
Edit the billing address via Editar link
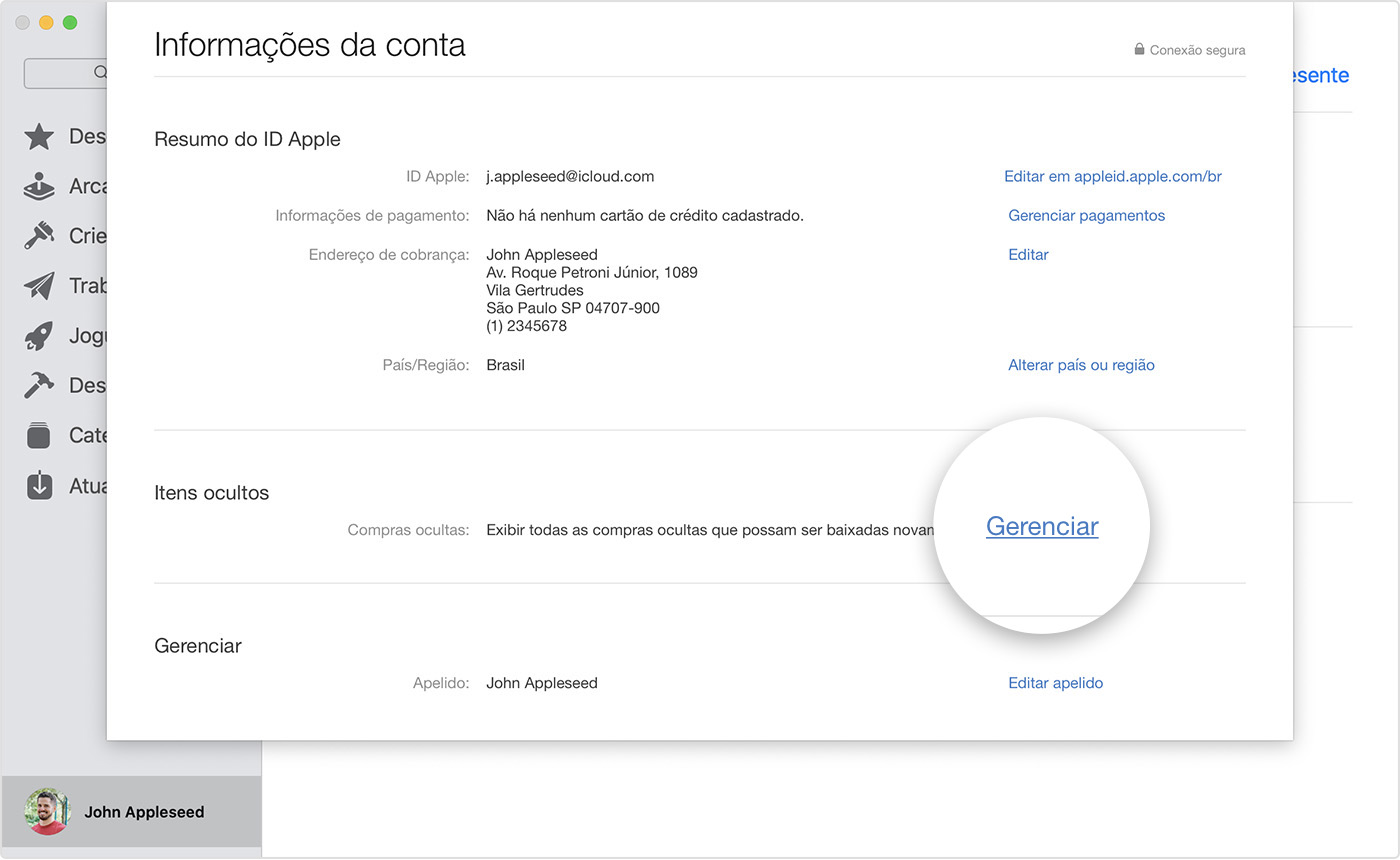(x=1028, y=254)
